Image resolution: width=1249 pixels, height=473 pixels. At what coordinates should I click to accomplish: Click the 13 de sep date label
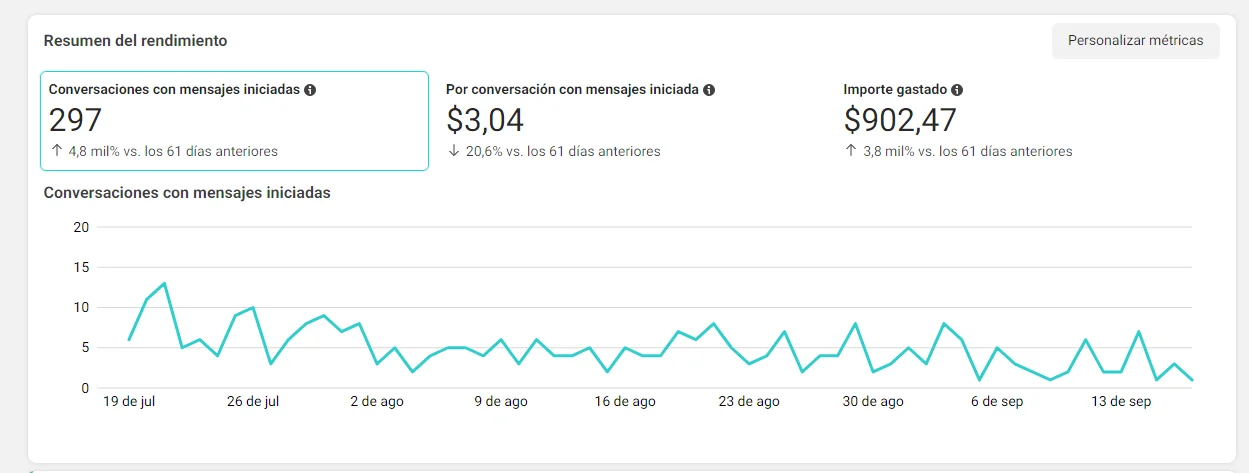1121,402
